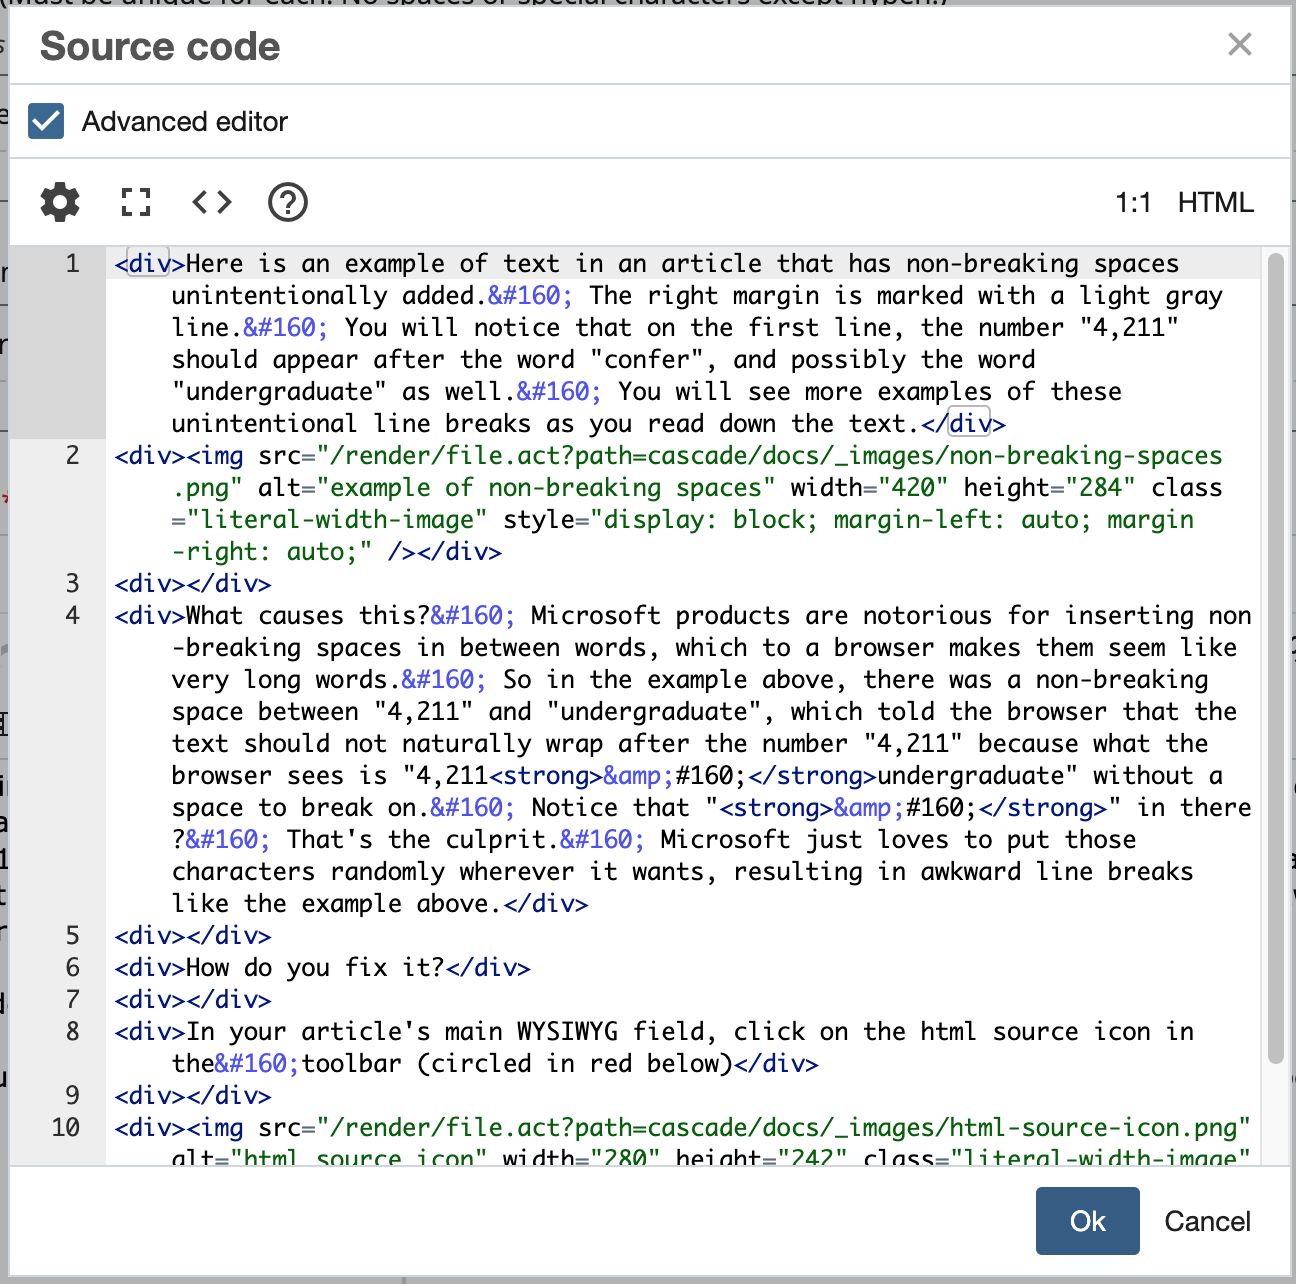Select line number 4 in the gutter
Image resolution: width=1296 pixels, height=1284 pixels.
(72, 615)
